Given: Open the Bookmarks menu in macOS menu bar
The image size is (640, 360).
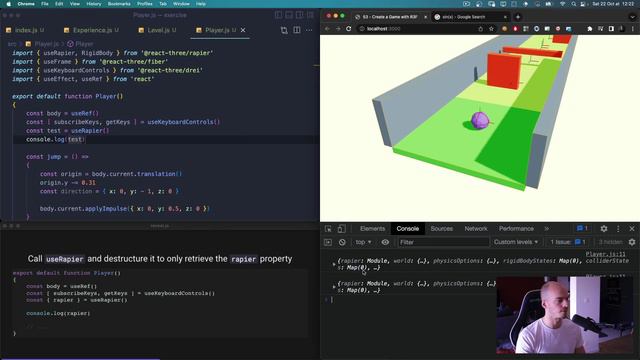Looking at the screenshot, I should [x=119, y=4].
